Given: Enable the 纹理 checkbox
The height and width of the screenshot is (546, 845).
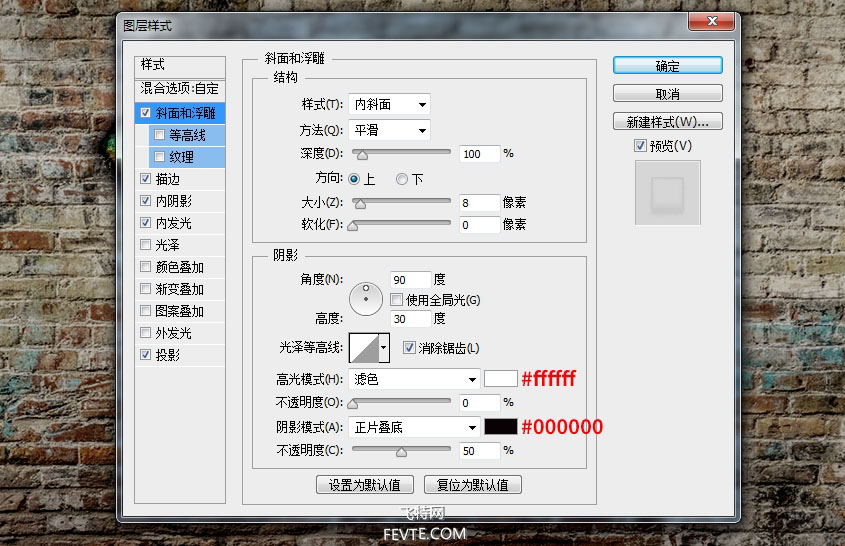Looking at the screenshot, I should click(x=159, y=157).
